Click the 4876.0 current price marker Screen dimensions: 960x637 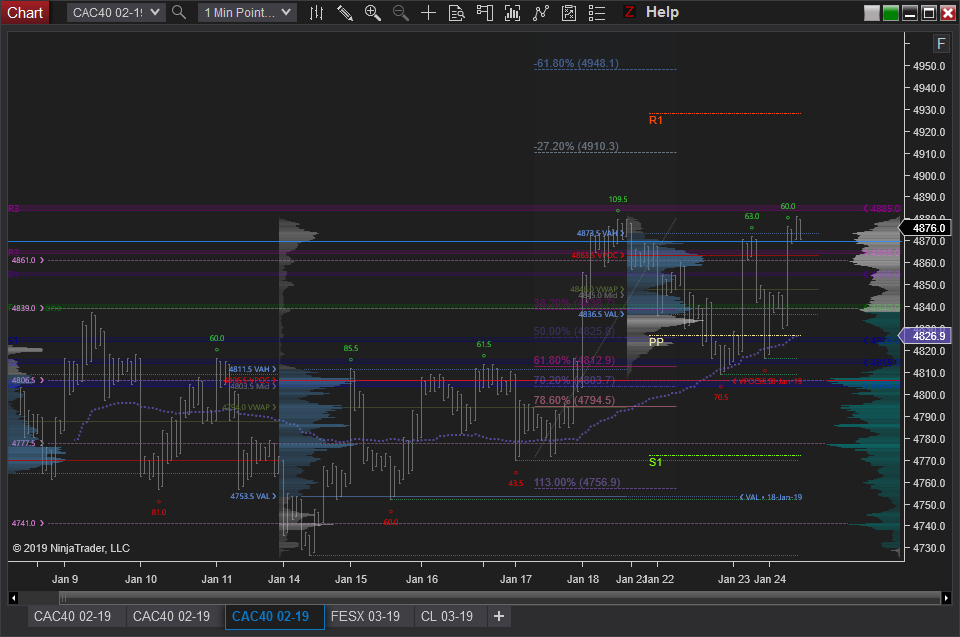pyautogui.click(x=926, y=228)
